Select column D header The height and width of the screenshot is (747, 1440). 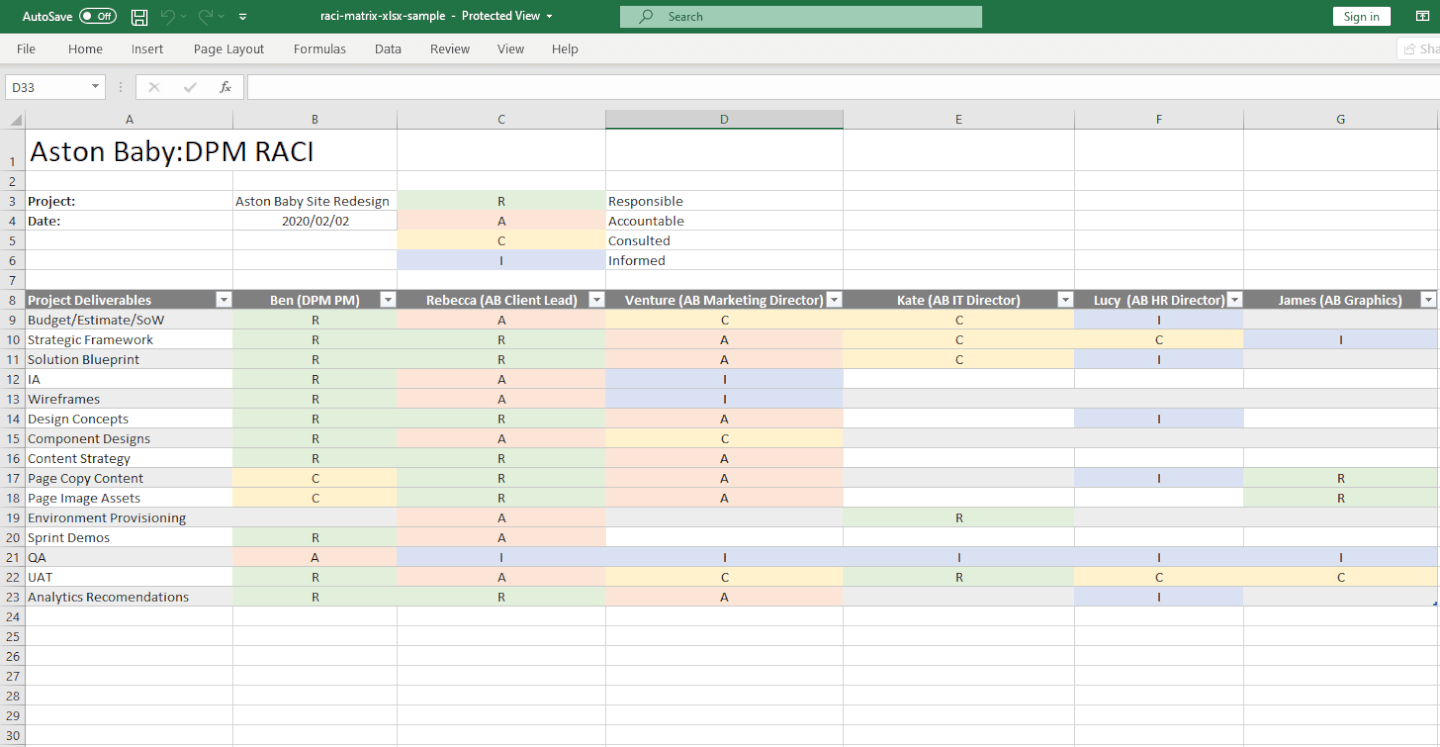coord(724,120)
